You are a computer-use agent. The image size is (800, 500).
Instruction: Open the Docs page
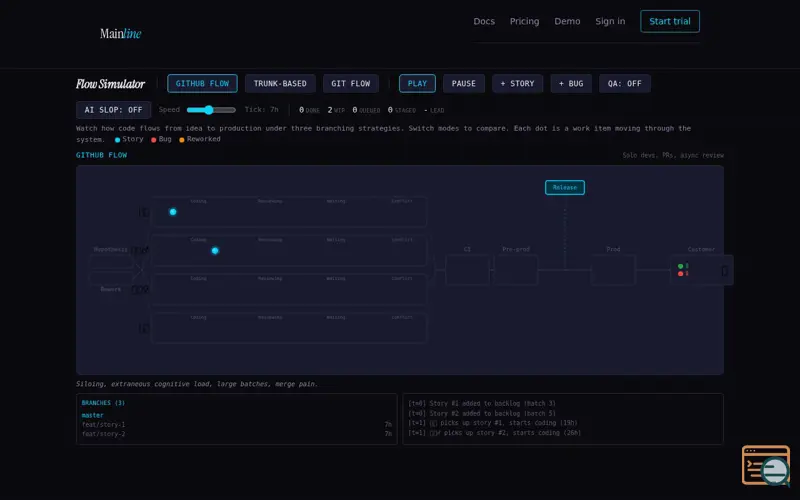click(484, 21)
